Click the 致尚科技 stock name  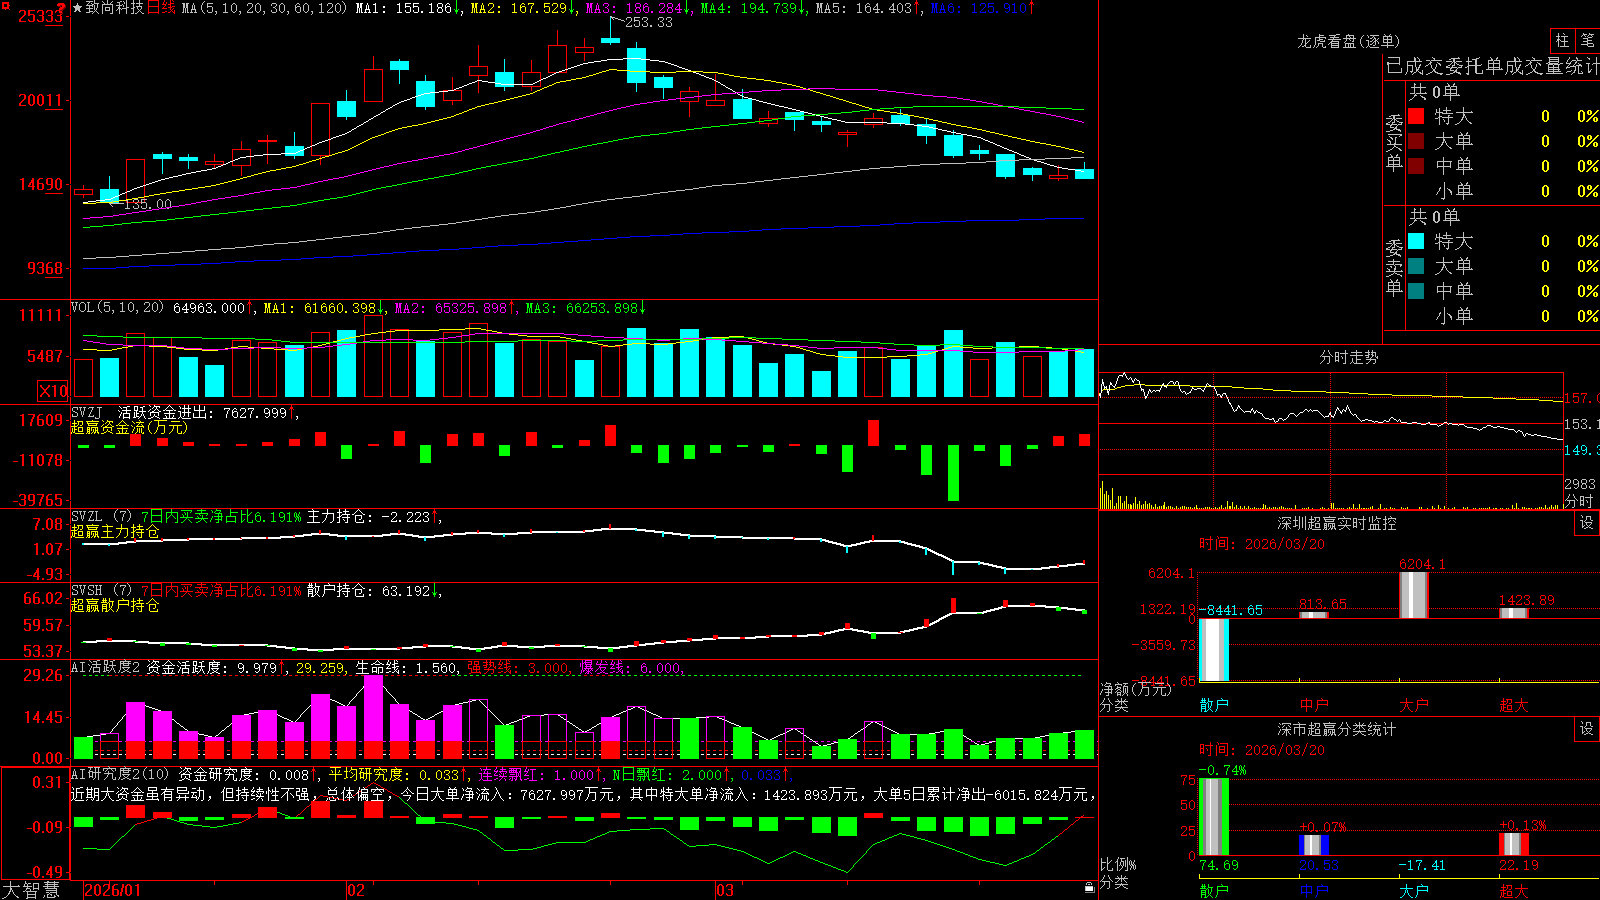pyautogui.click(x=115, y=8)
